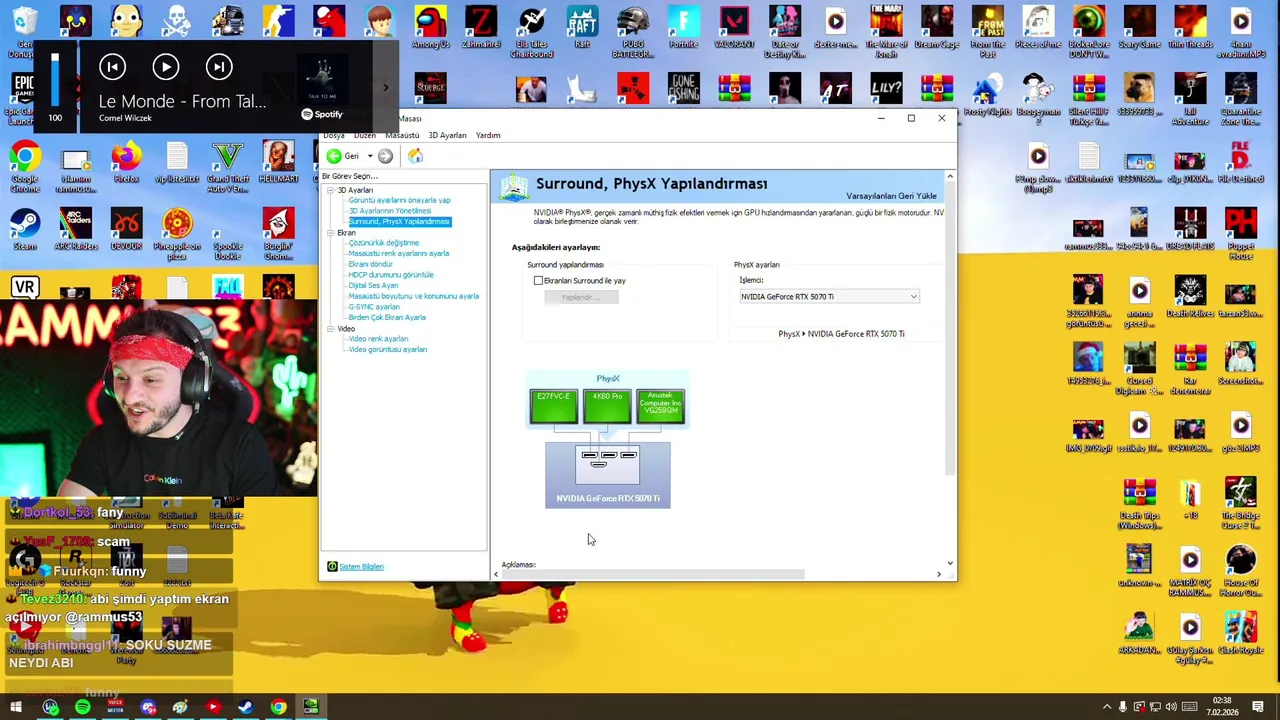
Task: Open the home icon in NVIDIA toolbar
Action: click(415, 156)
